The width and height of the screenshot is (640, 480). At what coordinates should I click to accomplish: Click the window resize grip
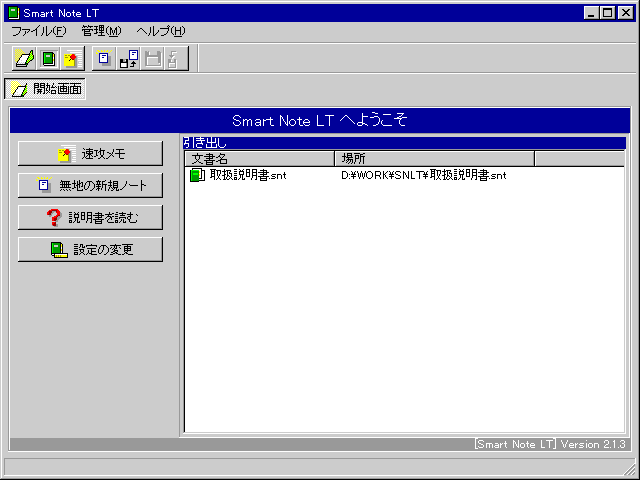pyautogui.click(x=629, y=469)
